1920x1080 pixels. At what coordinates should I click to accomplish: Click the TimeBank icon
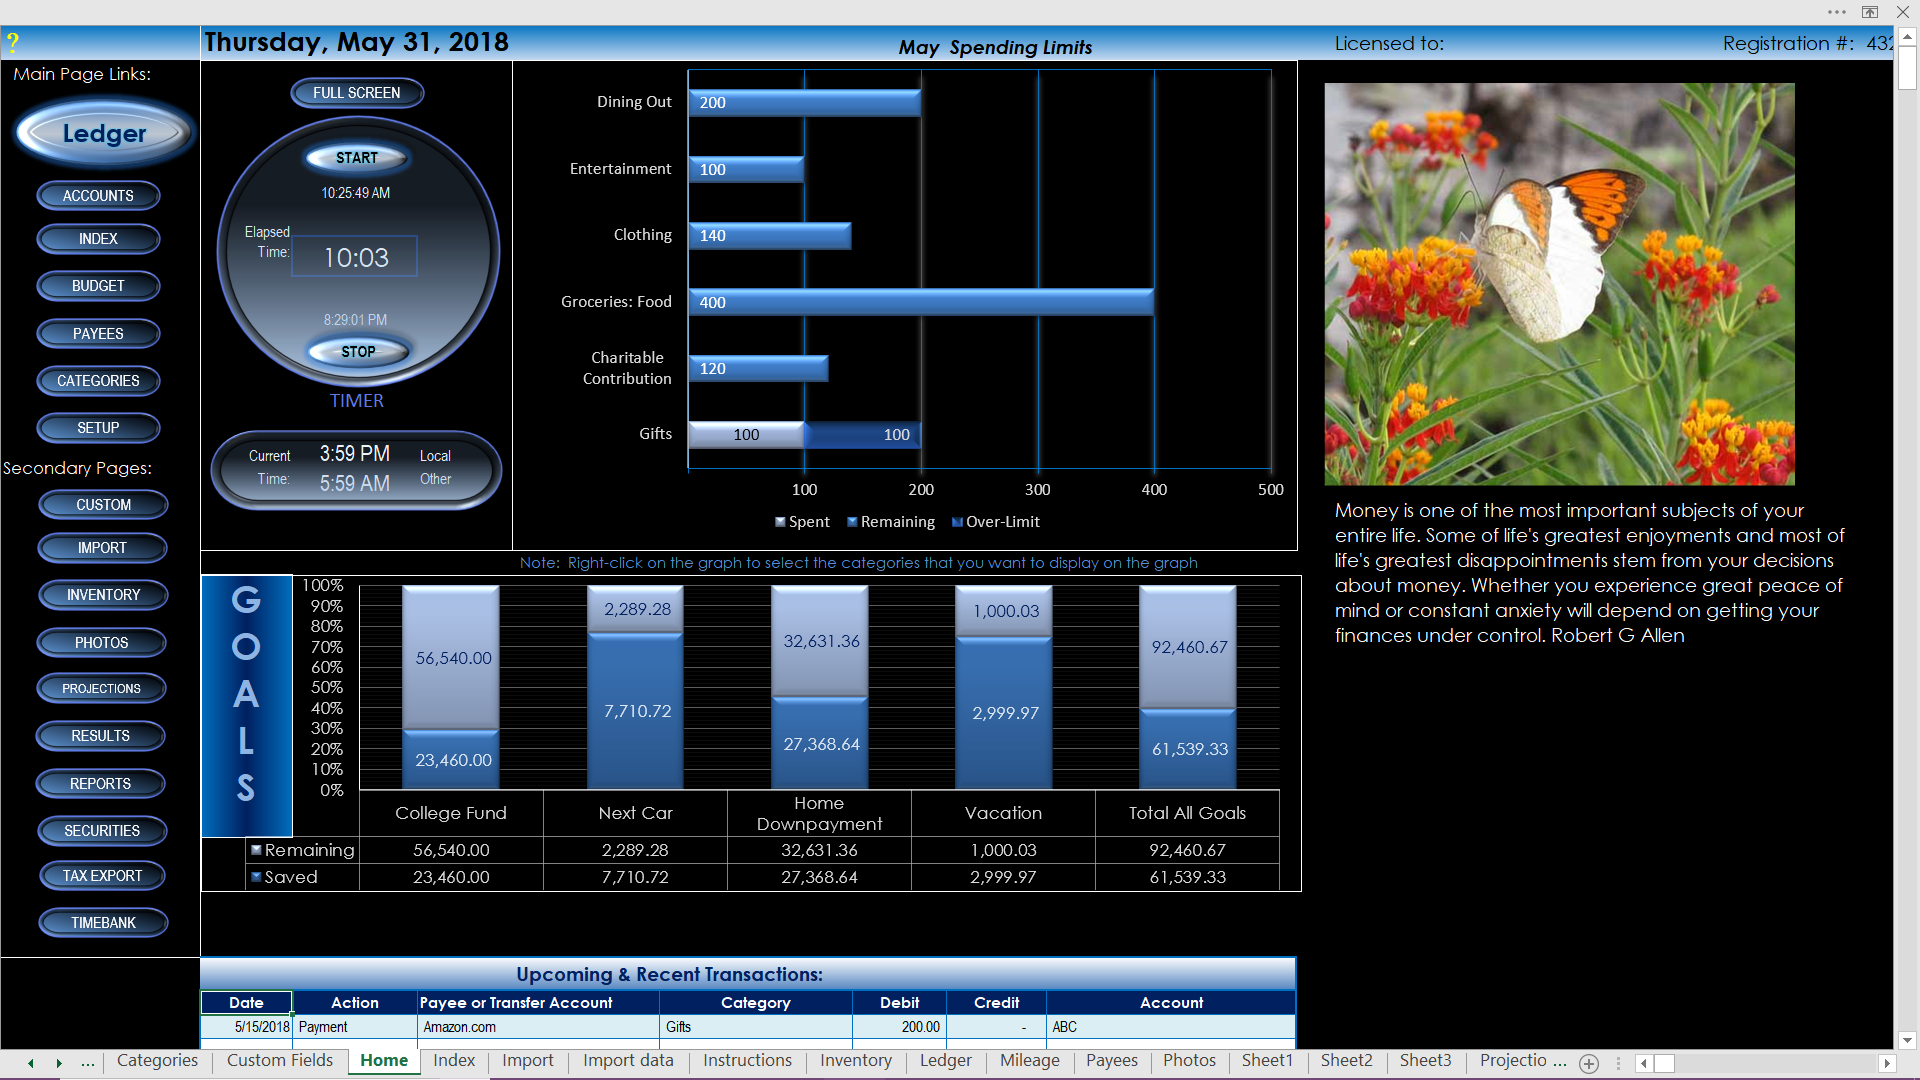(104, 922)
